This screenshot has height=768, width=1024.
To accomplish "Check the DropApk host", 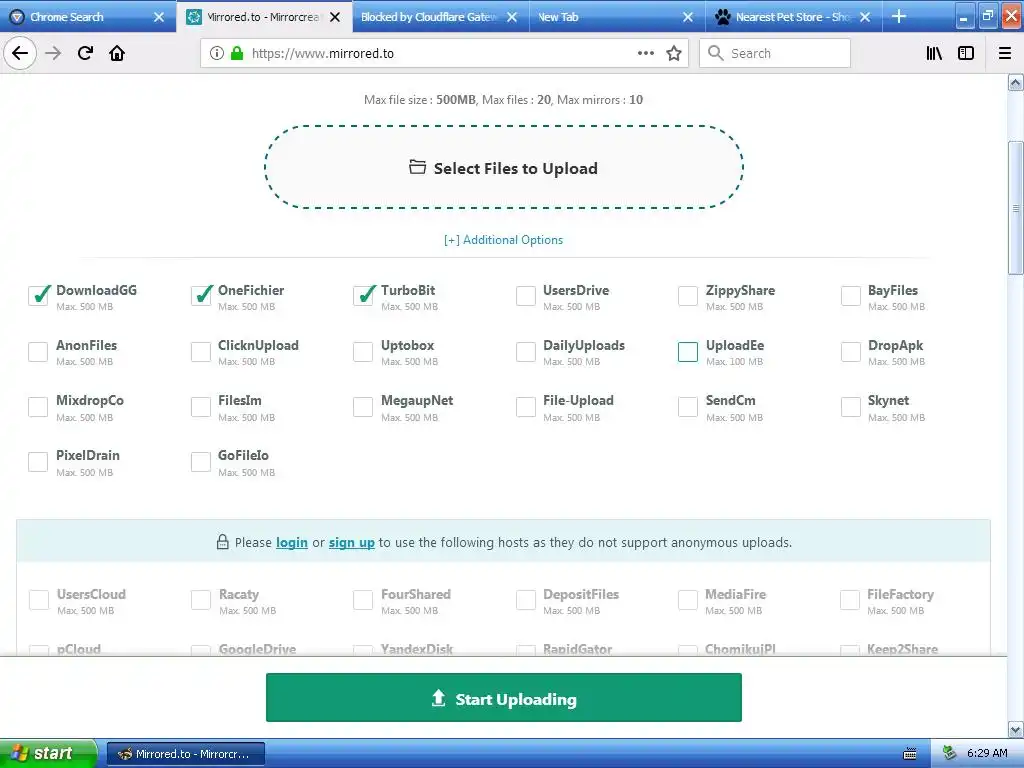I will click(x=850, y=351).
